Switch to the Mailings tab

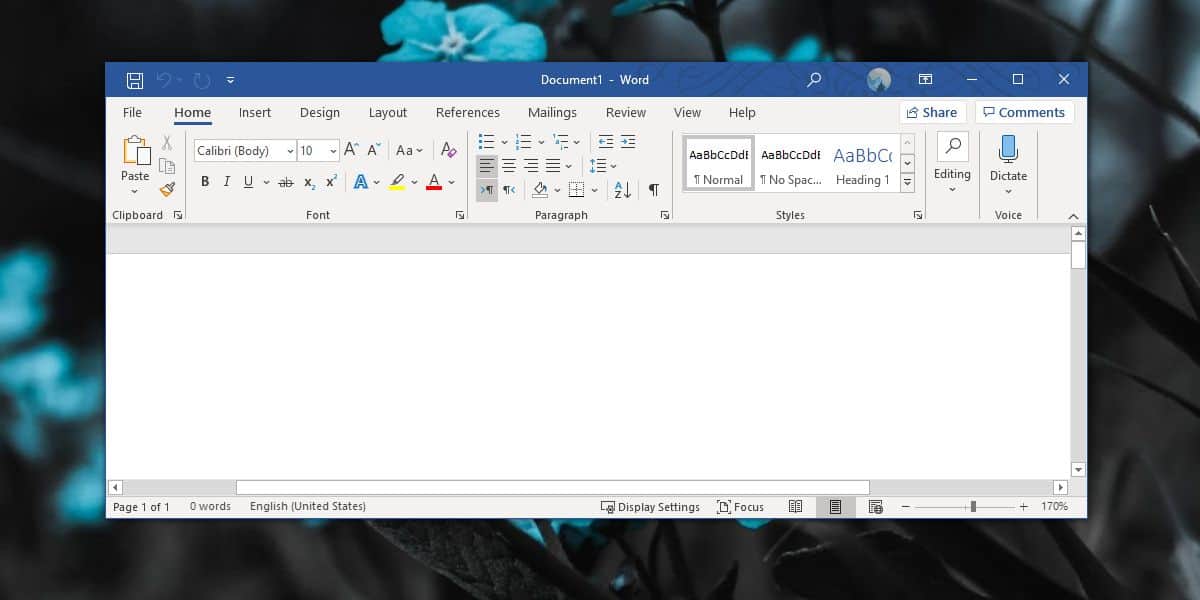coord(552,112)
